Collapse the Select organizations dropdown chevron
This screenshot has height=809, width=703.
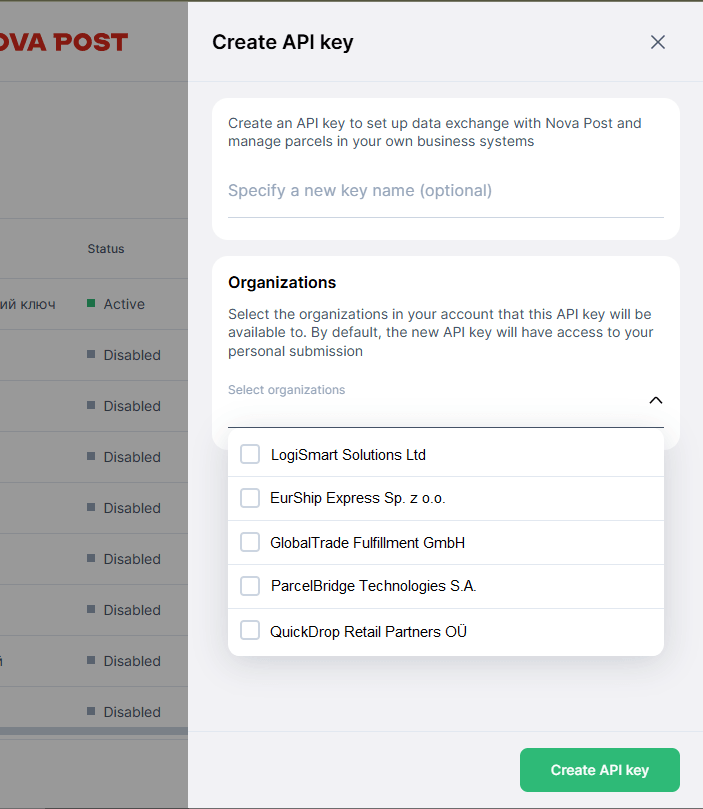click(x=656, y=400)
